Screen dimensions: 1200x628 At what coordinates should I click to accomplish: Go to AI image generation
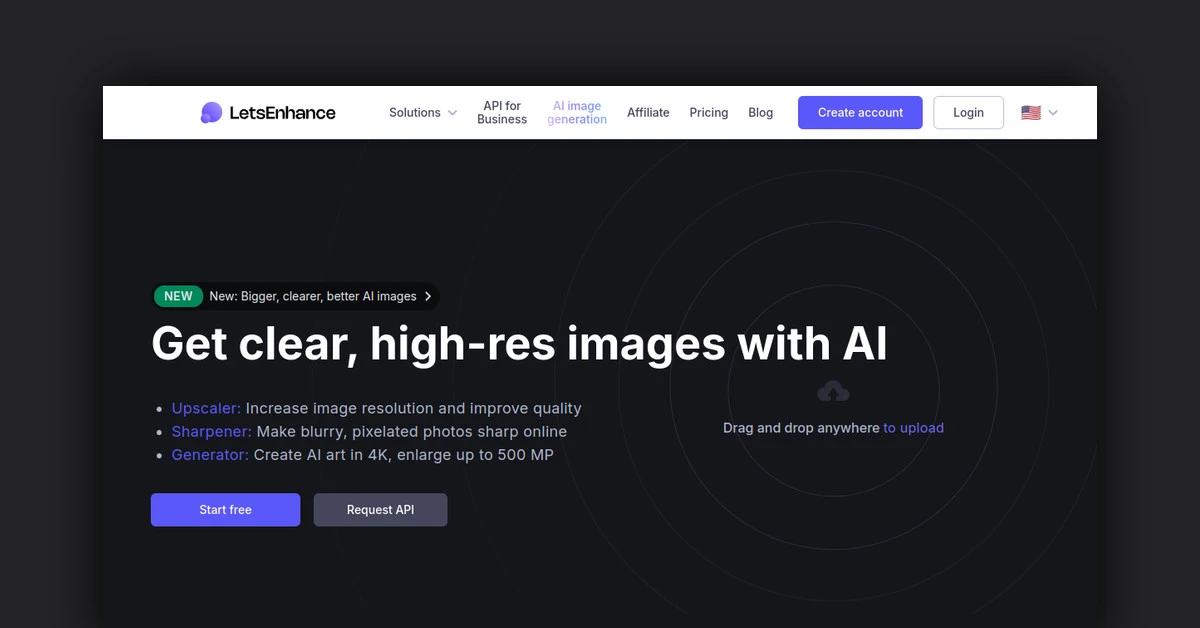pyautogui.click(x=577, y=113)
